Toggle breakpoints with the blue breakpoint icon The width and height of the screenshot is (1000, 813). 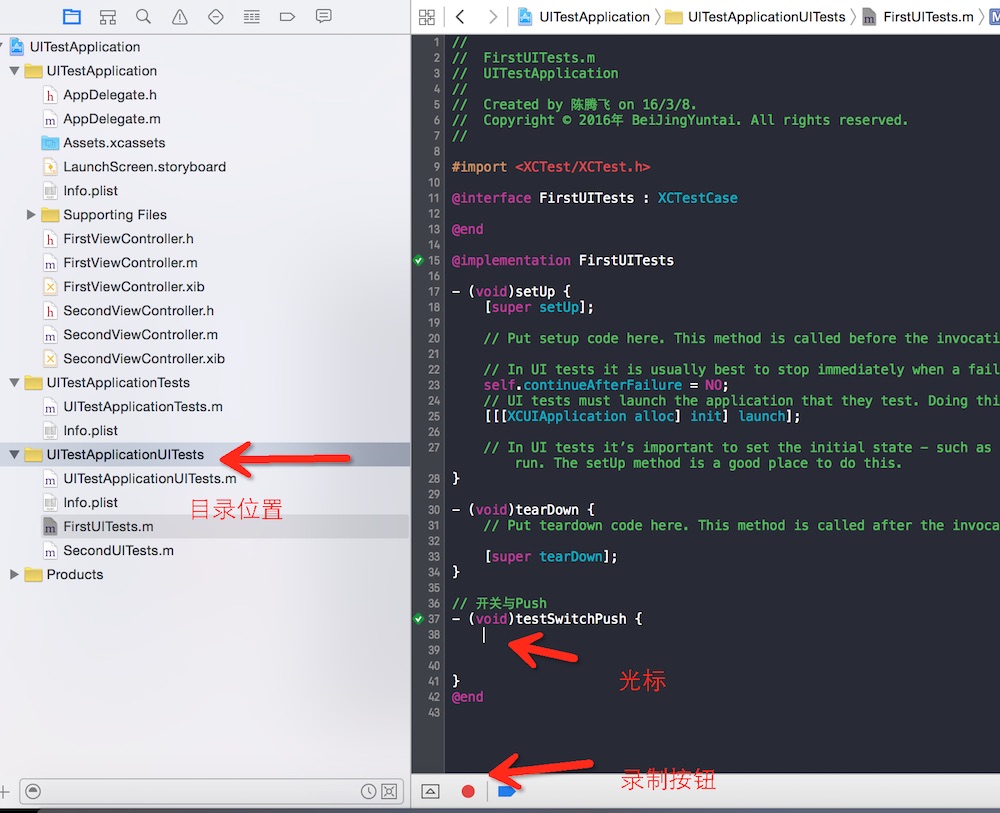pos(506,791)
